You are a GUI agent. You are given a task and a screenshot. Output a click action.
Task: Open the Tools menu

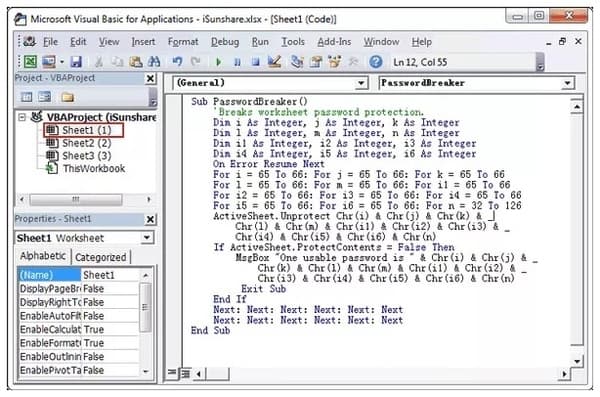293,42
